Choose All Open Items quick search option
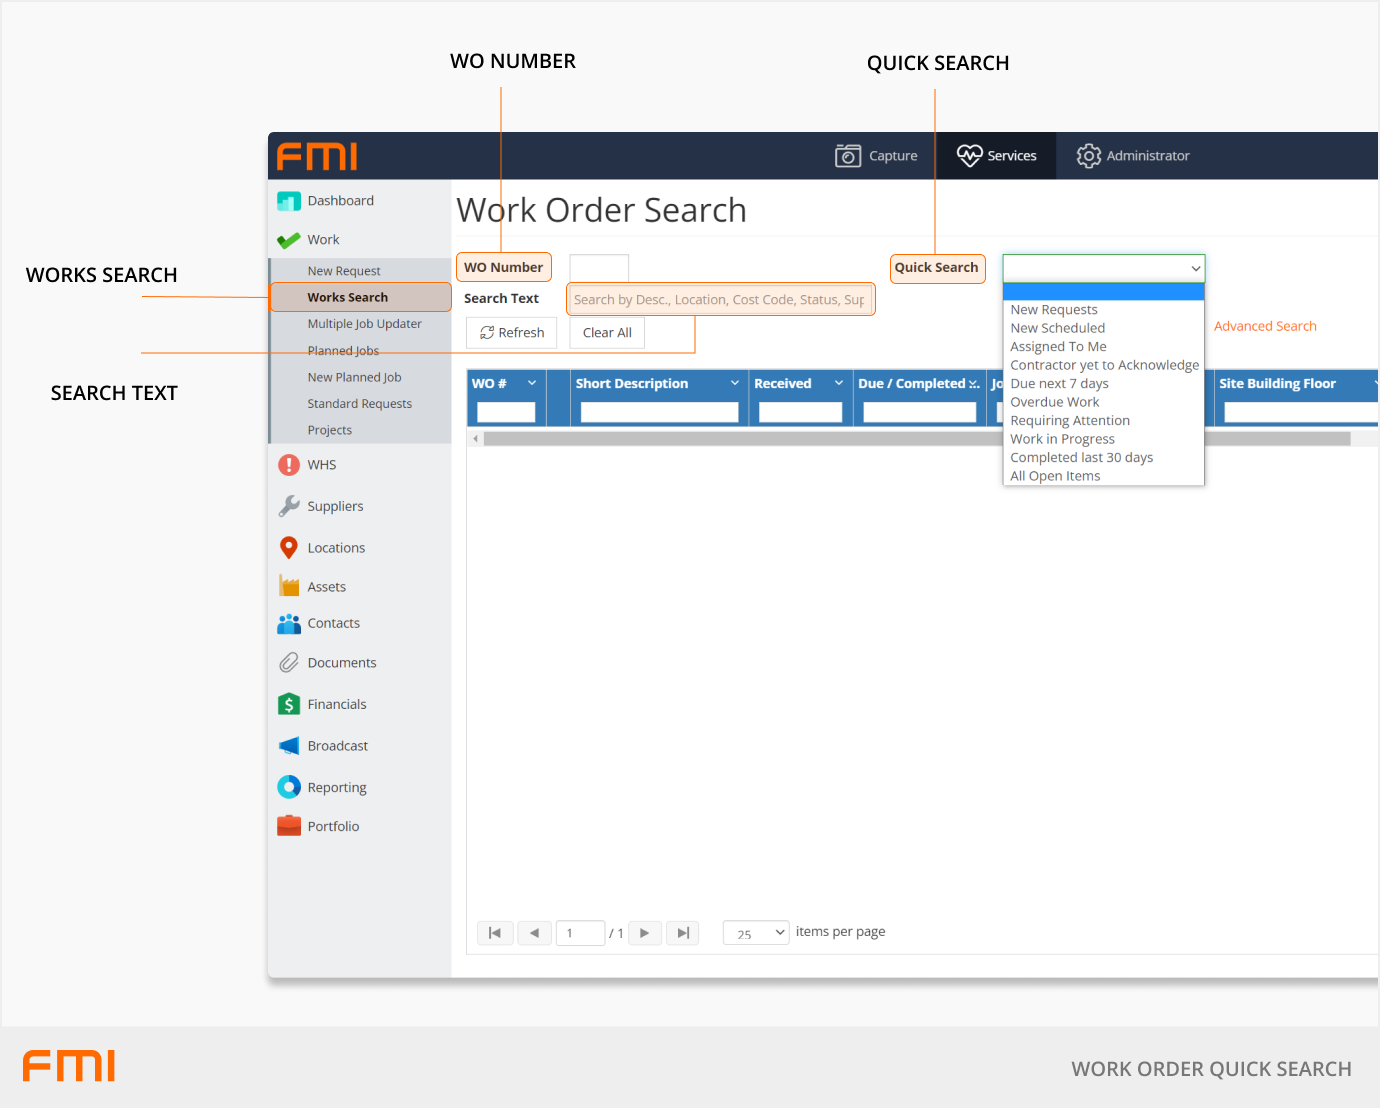 coord(1055,476)
